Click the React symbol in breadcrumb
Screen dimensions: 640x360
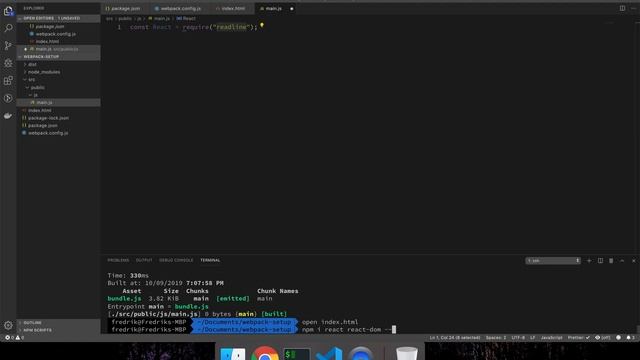186,19
